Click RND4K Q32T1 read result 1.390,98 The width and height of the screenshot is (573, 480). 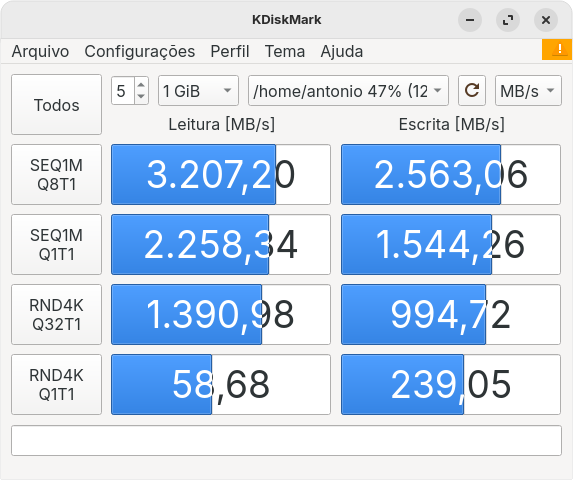[221, 315]
